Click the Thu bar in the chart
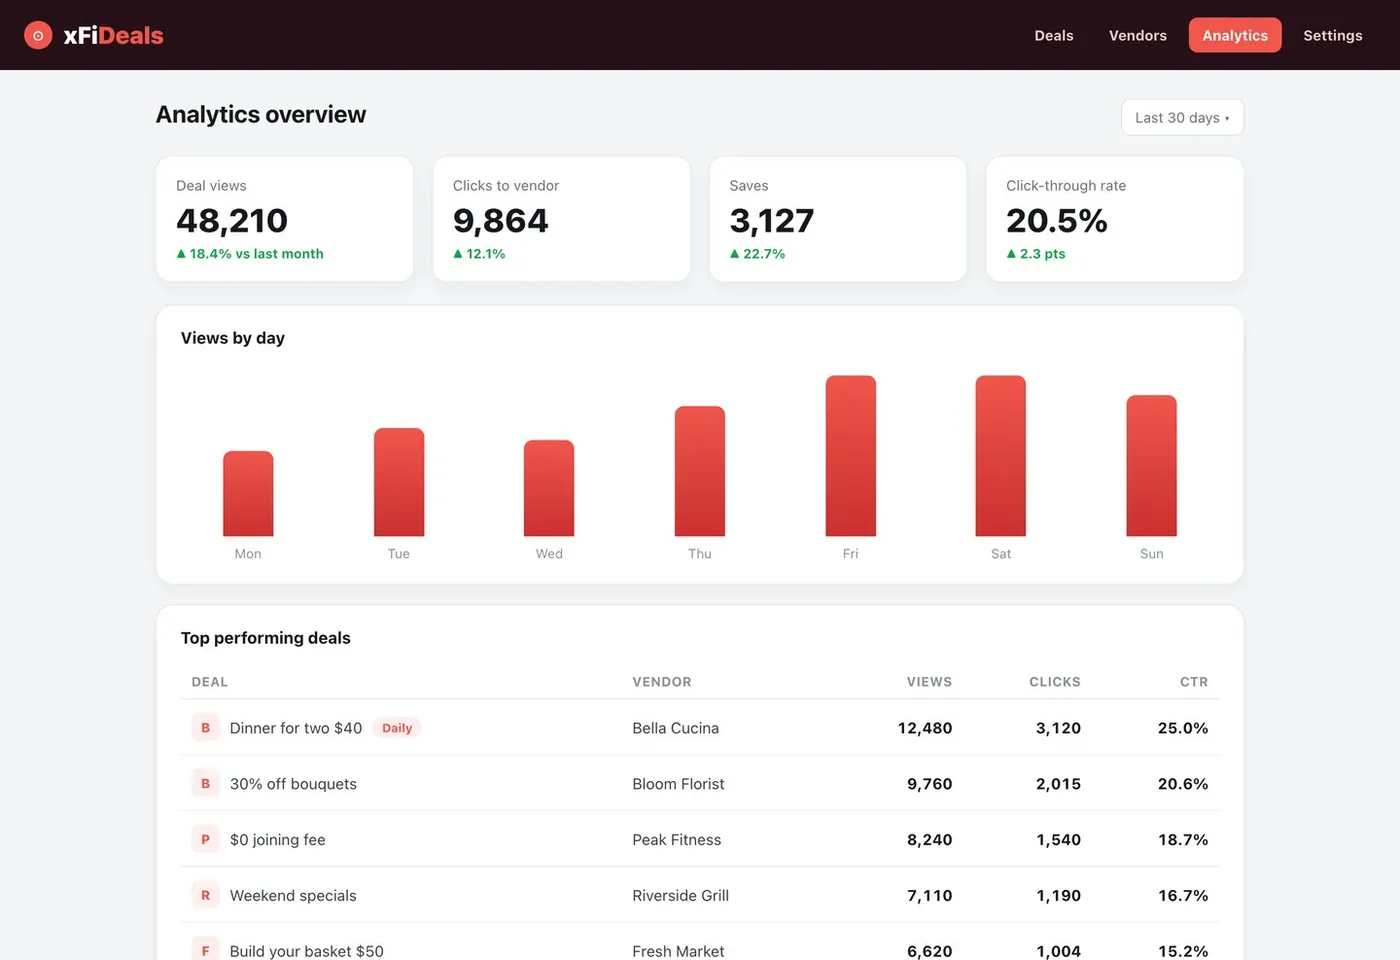The height and width of the screenshot is (960, 1400). click(x=700, y=471)
